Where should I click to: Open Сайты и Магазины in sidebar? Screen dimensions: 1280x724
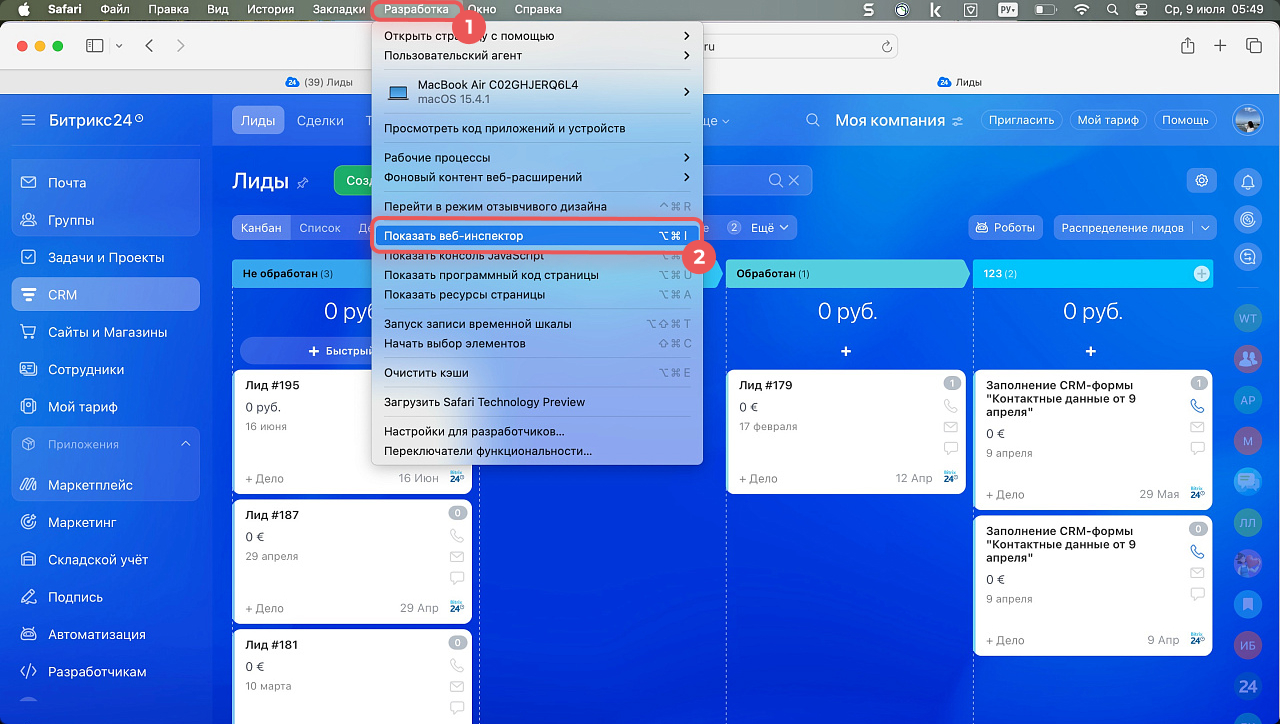click(106, 332)
